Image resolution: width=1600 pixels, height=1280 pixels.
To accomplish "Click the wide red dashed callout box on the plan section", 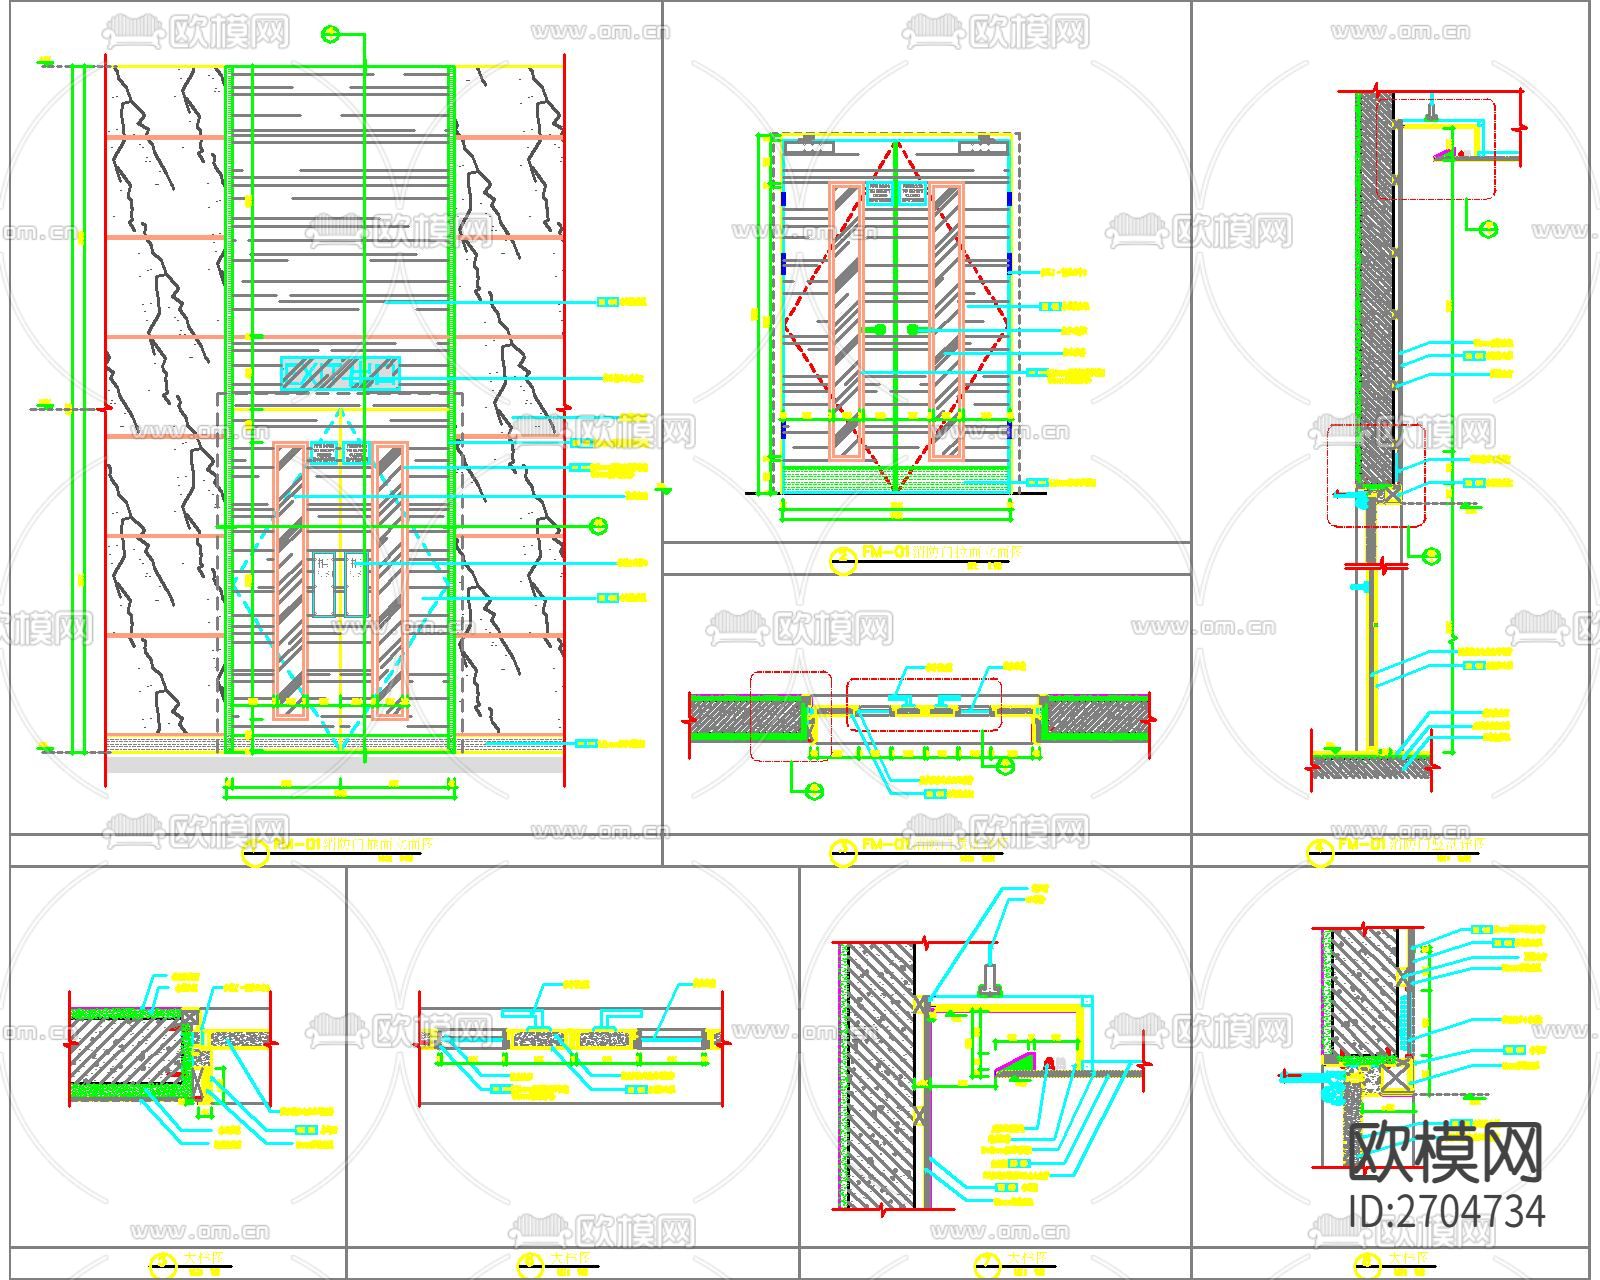I will (x=924, y=705).
